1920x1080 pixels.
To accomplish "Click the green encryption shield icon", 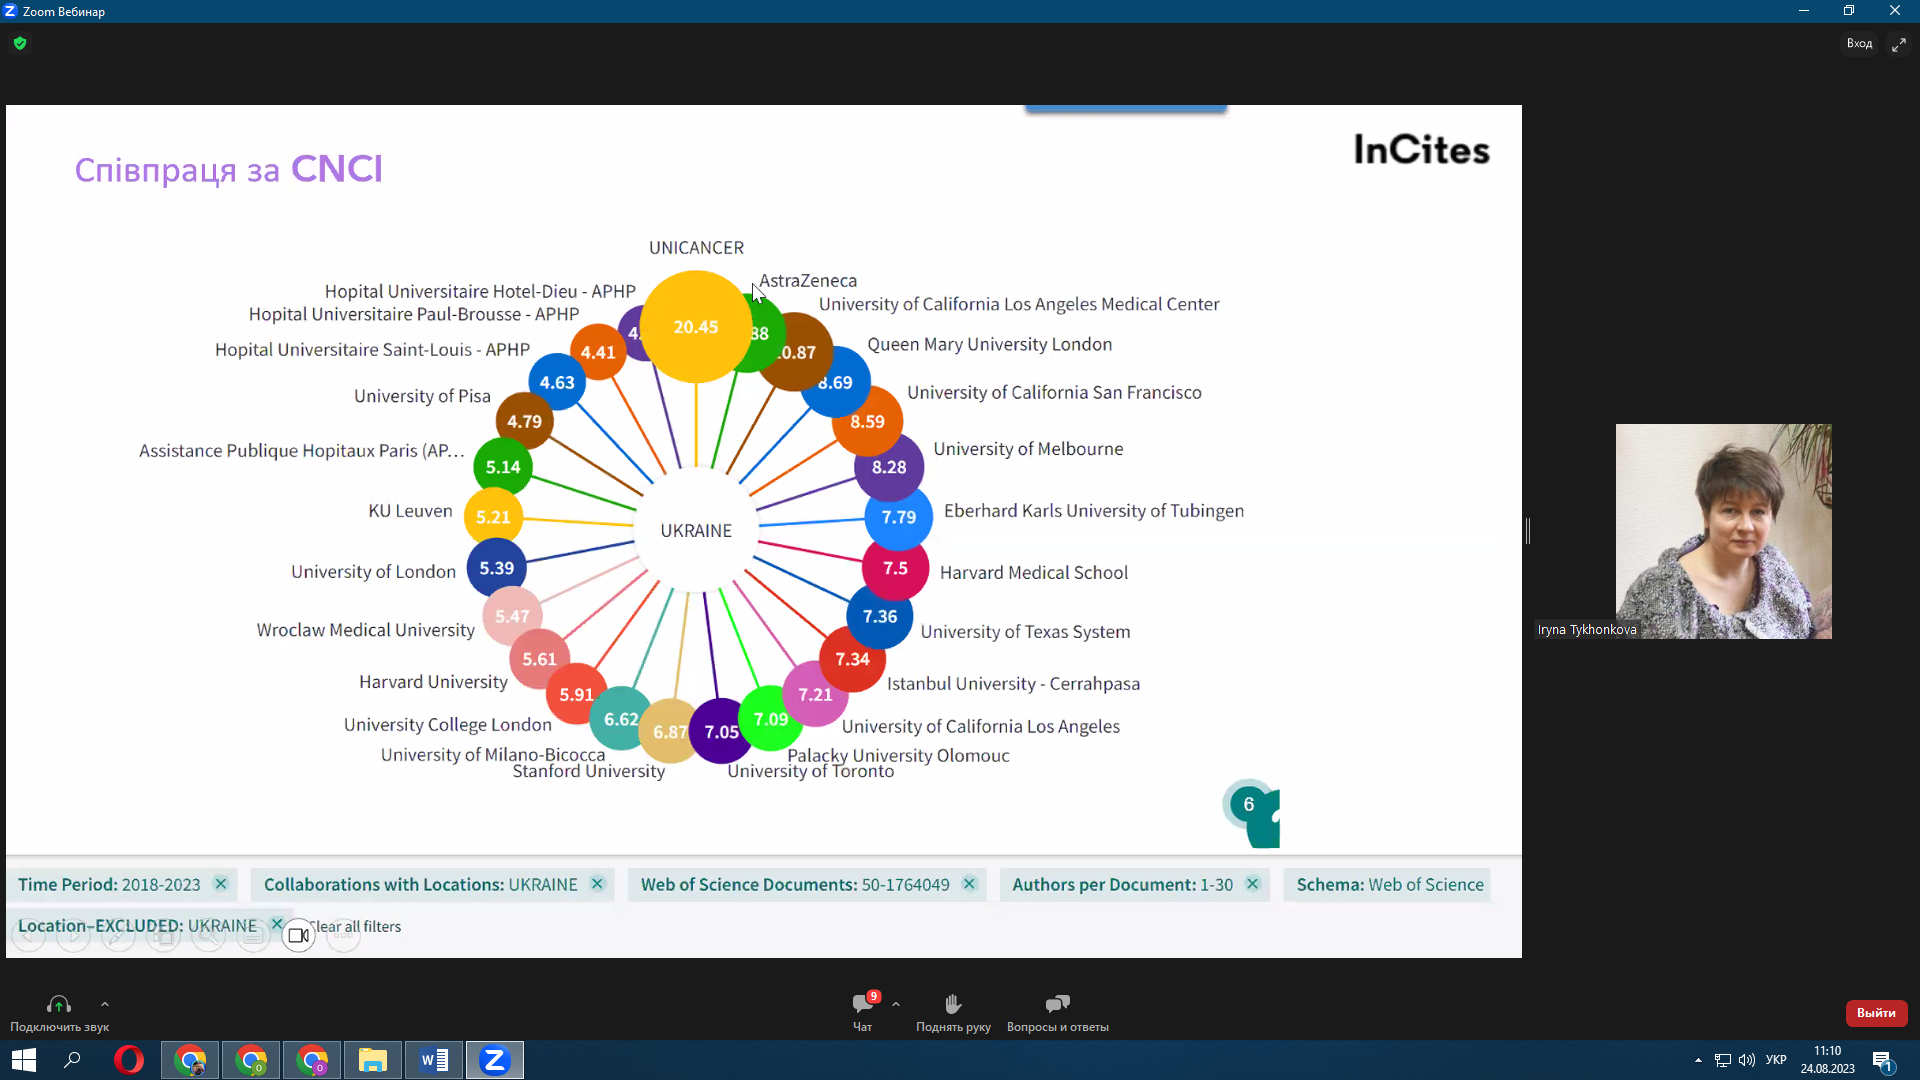I will [x=20, y=43].
